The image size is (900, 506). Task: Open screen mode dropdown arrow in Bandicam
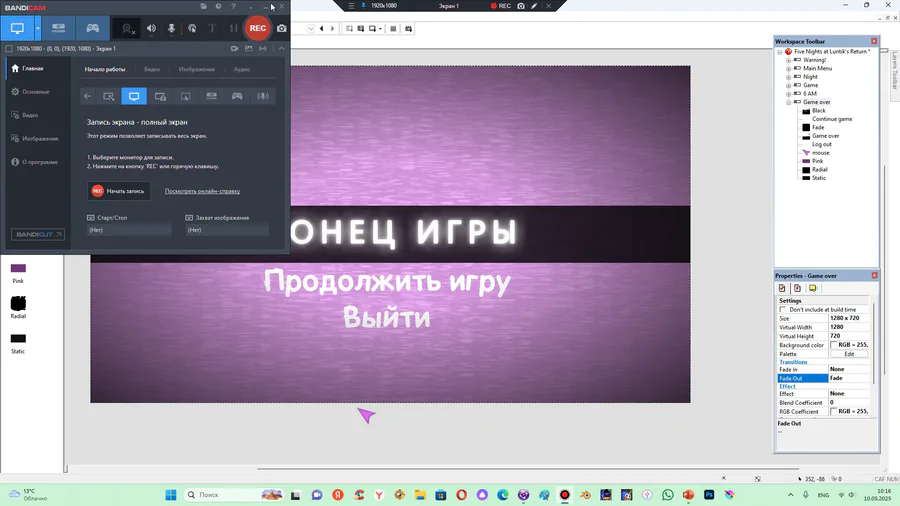point(38,28)
